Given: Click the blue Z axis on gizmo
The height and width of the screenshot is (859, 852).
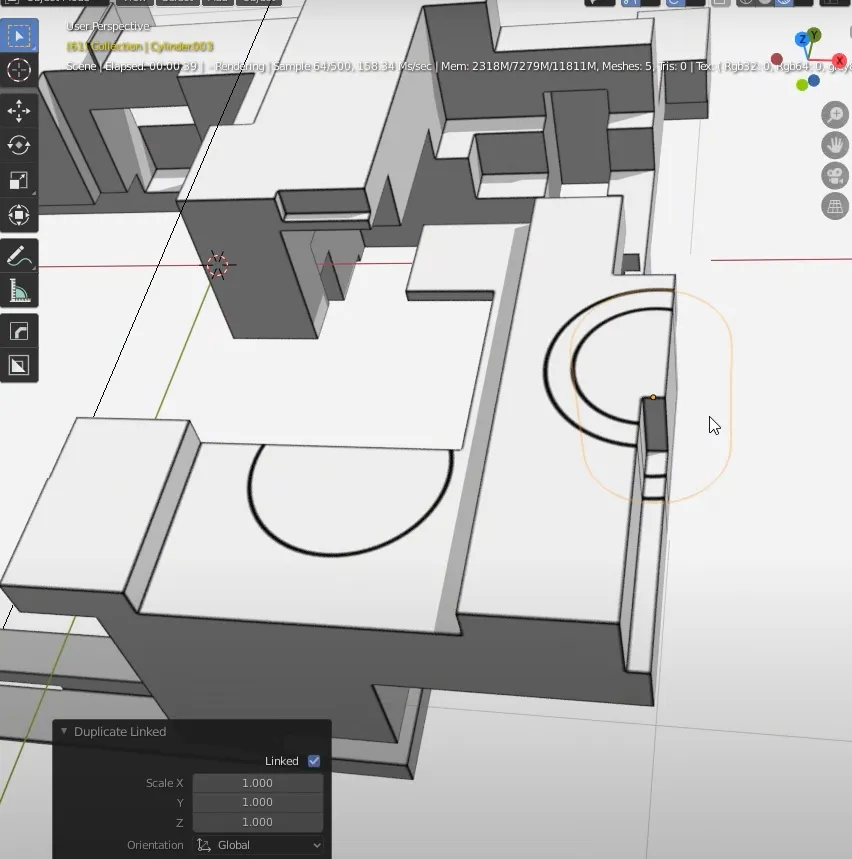Looking at the screenshot, I should [x=802, y=39].
